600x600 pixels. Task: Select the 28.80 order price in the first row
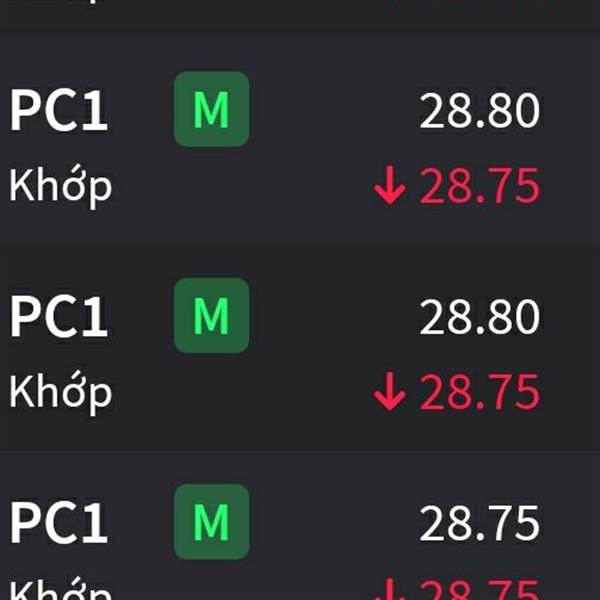(479, 111)
